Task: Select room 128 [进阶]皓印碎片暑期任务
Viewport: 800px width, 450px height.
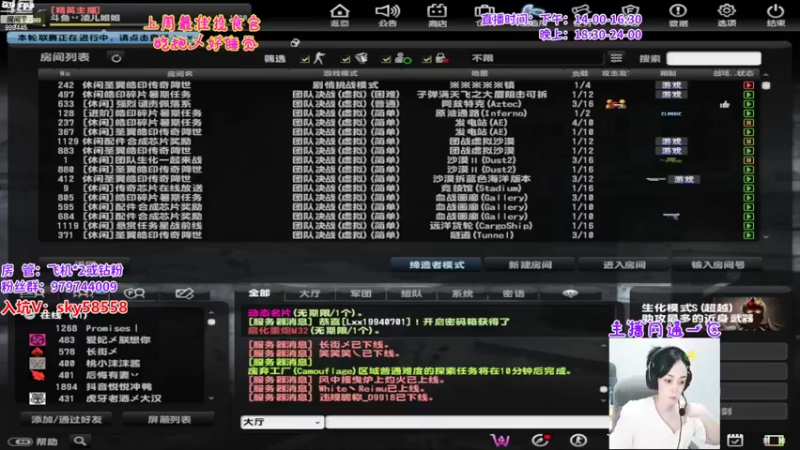Action: 398,113
